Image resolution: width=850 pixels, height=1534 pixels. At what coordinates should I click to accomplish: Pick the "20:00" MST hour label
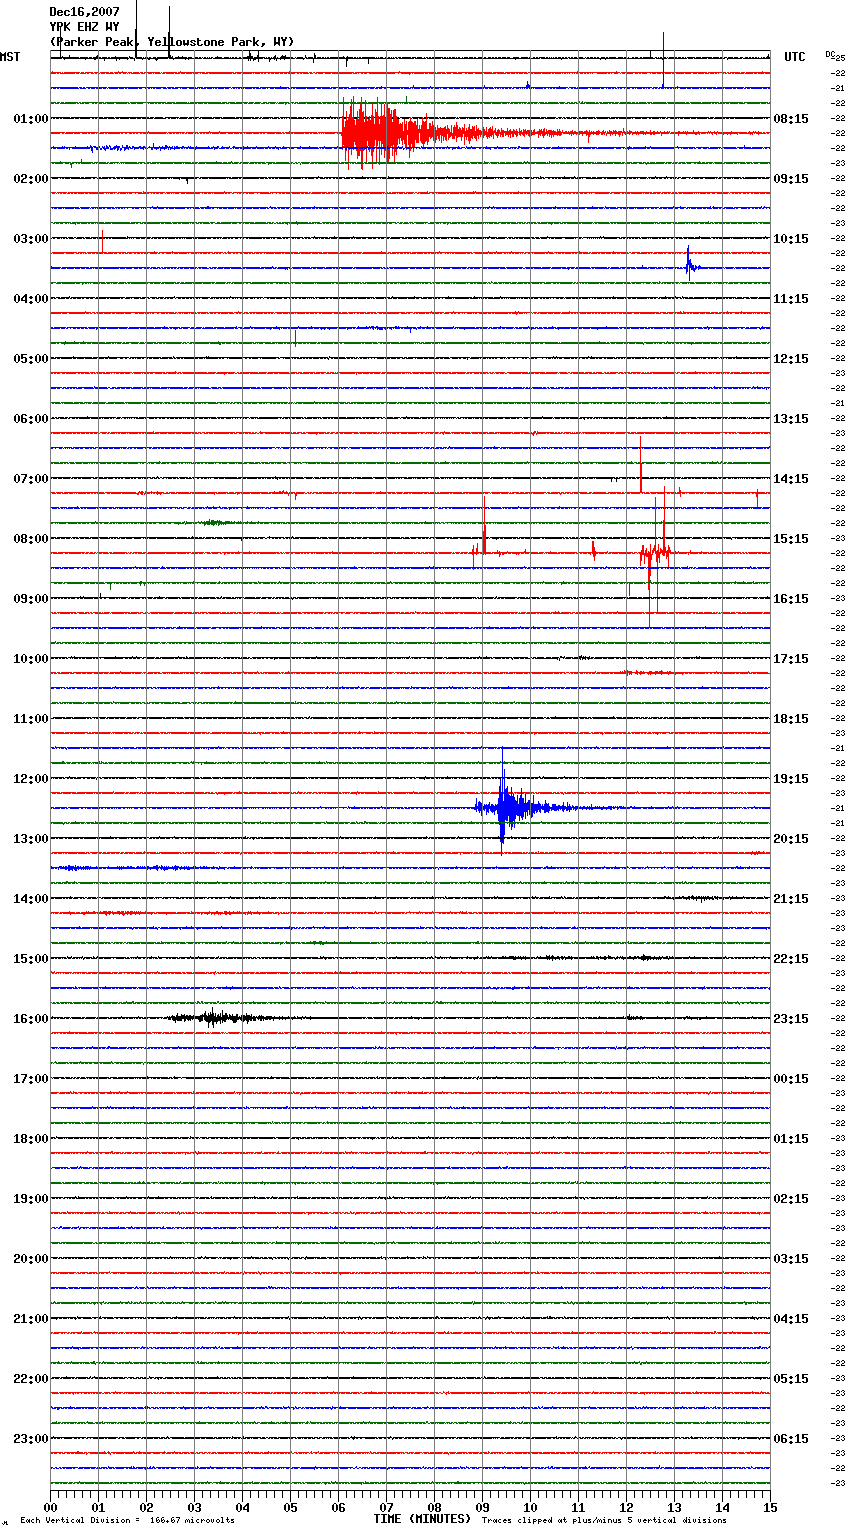[x=31, y=1259]
